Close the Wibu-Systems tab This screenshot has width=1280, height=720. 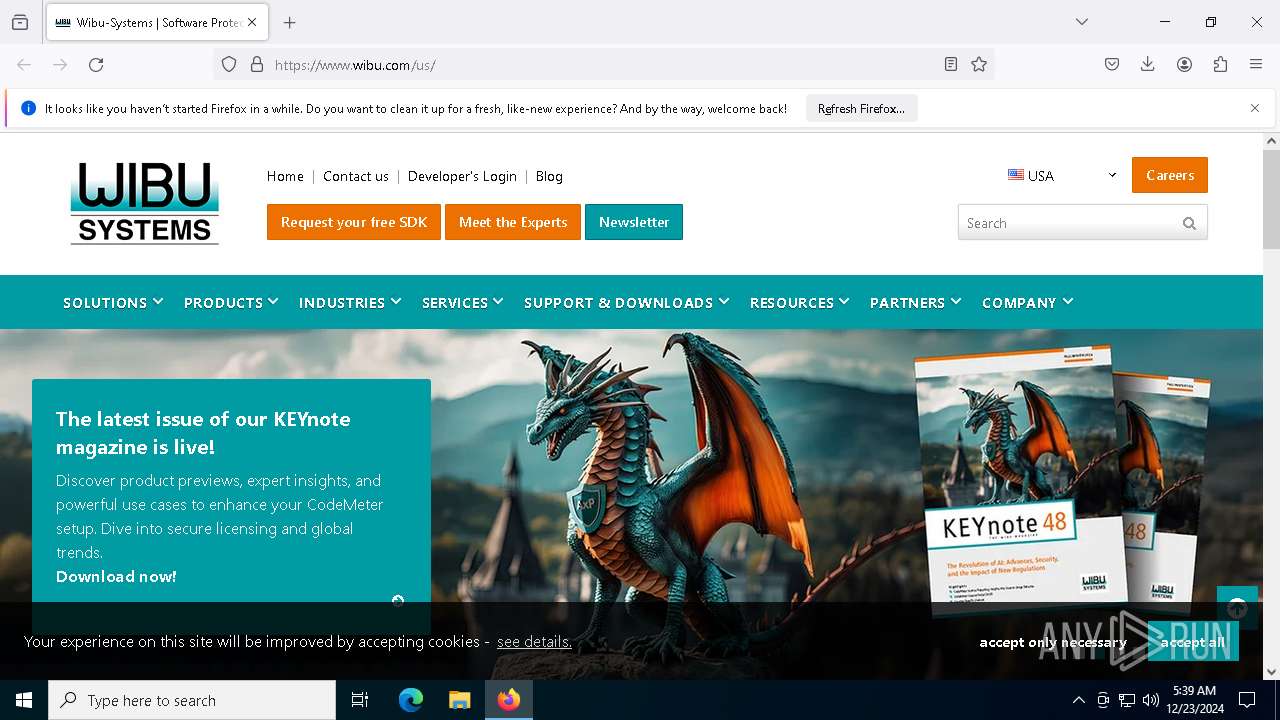pyautogui.click(x=252, y=22)
